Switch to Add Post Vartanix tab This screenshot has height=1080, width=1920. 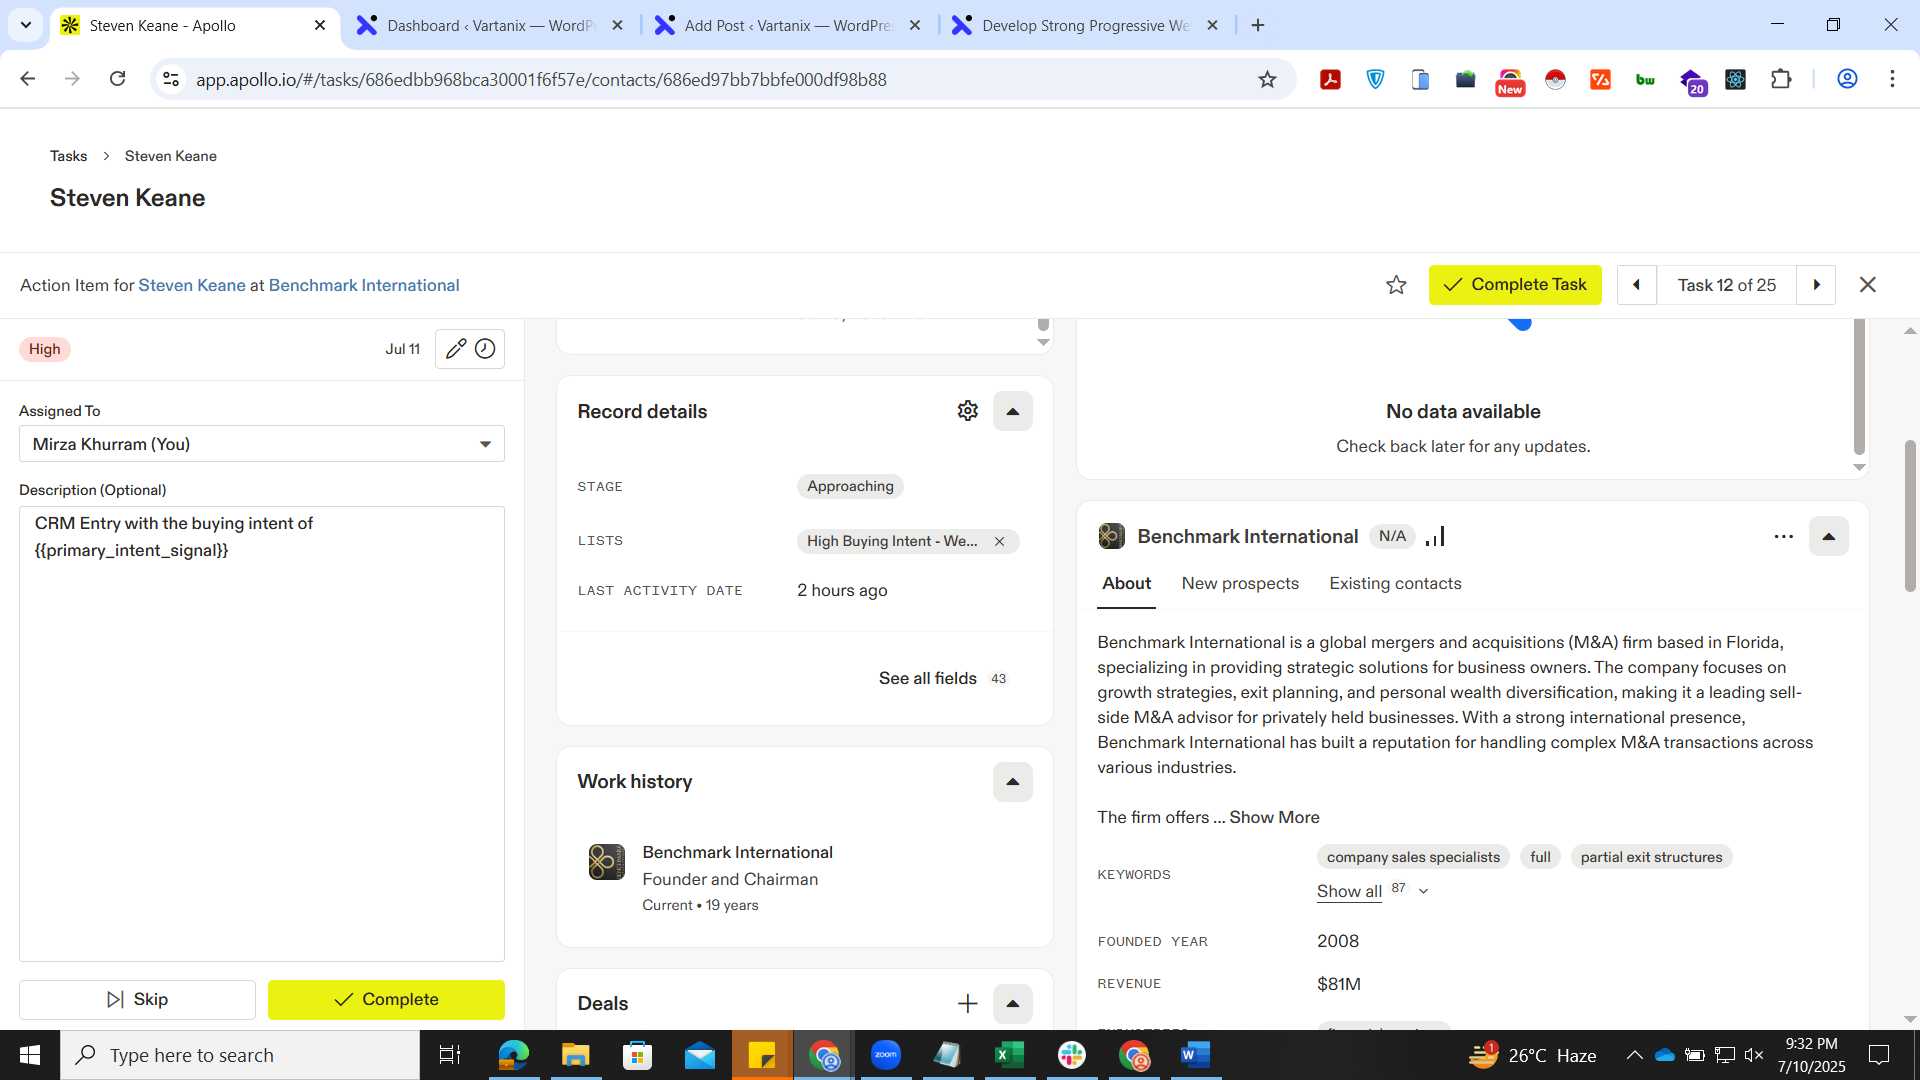(x=787, y=25)
